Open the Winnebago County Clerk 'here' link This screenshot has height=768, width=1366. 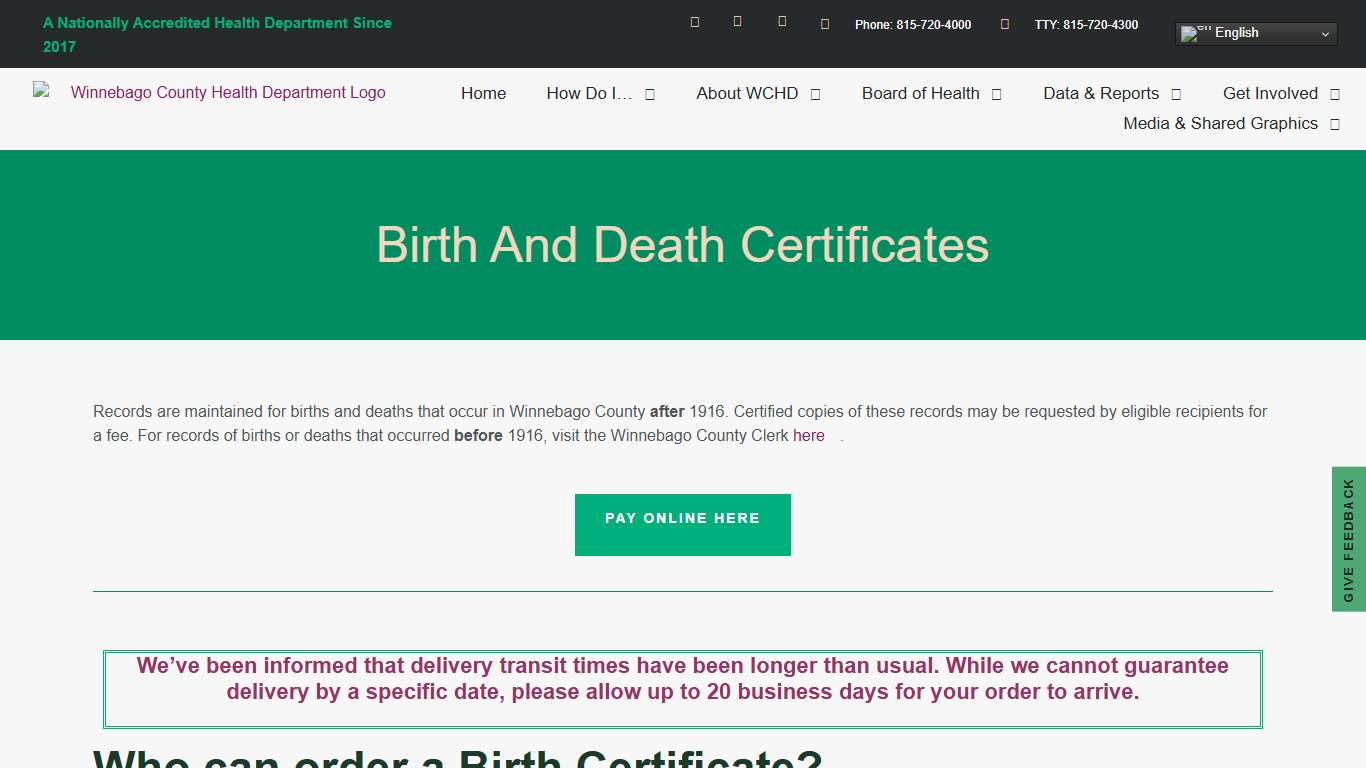pyautogui.click(x=808, y=435)
